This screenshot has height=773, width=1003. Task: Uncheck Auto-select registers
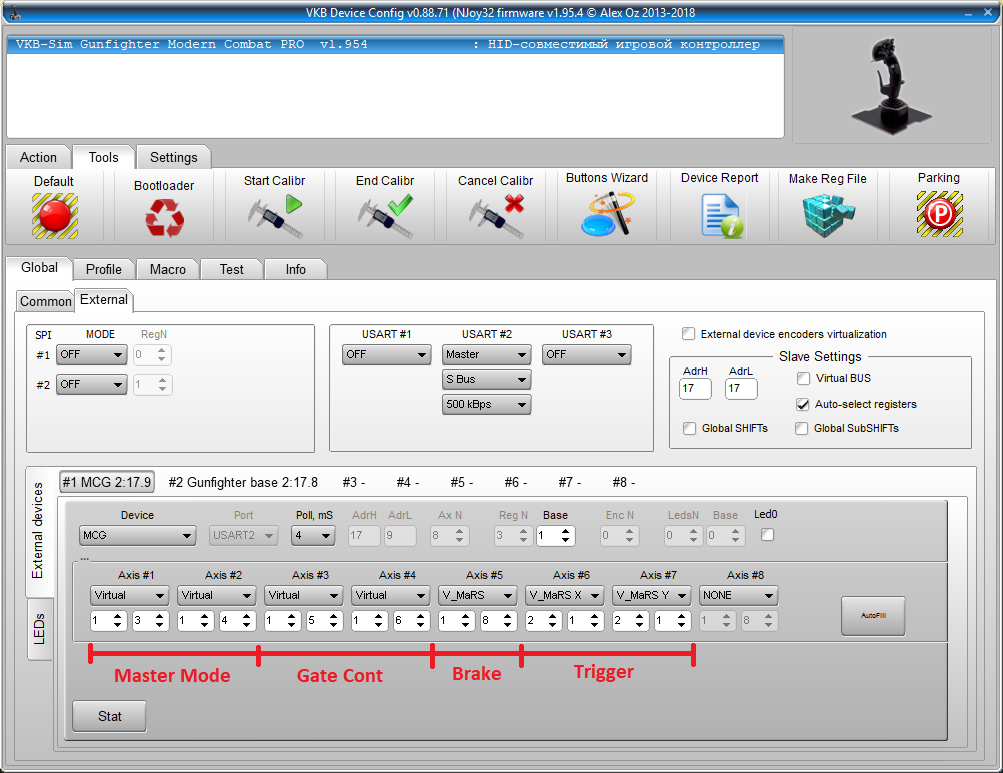pyautogui.click(x=803, y=404)
